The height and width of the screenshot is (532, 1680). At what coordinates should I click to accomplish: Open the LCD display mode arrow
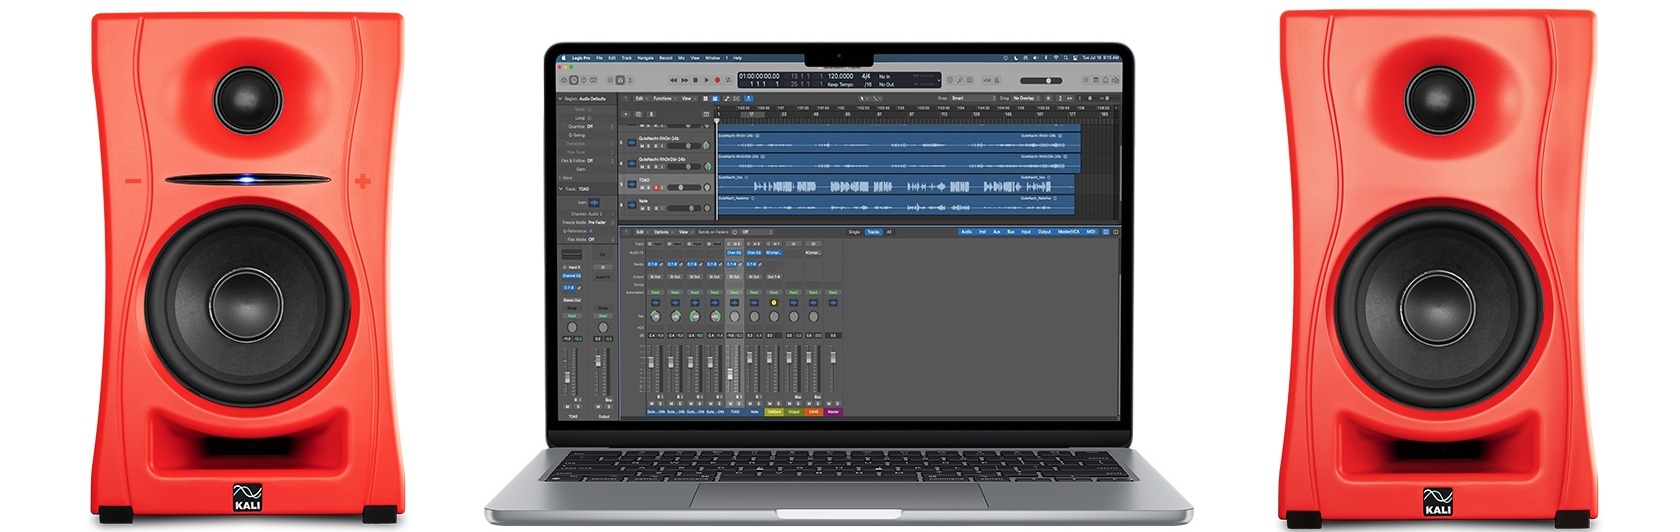[939, 81]
